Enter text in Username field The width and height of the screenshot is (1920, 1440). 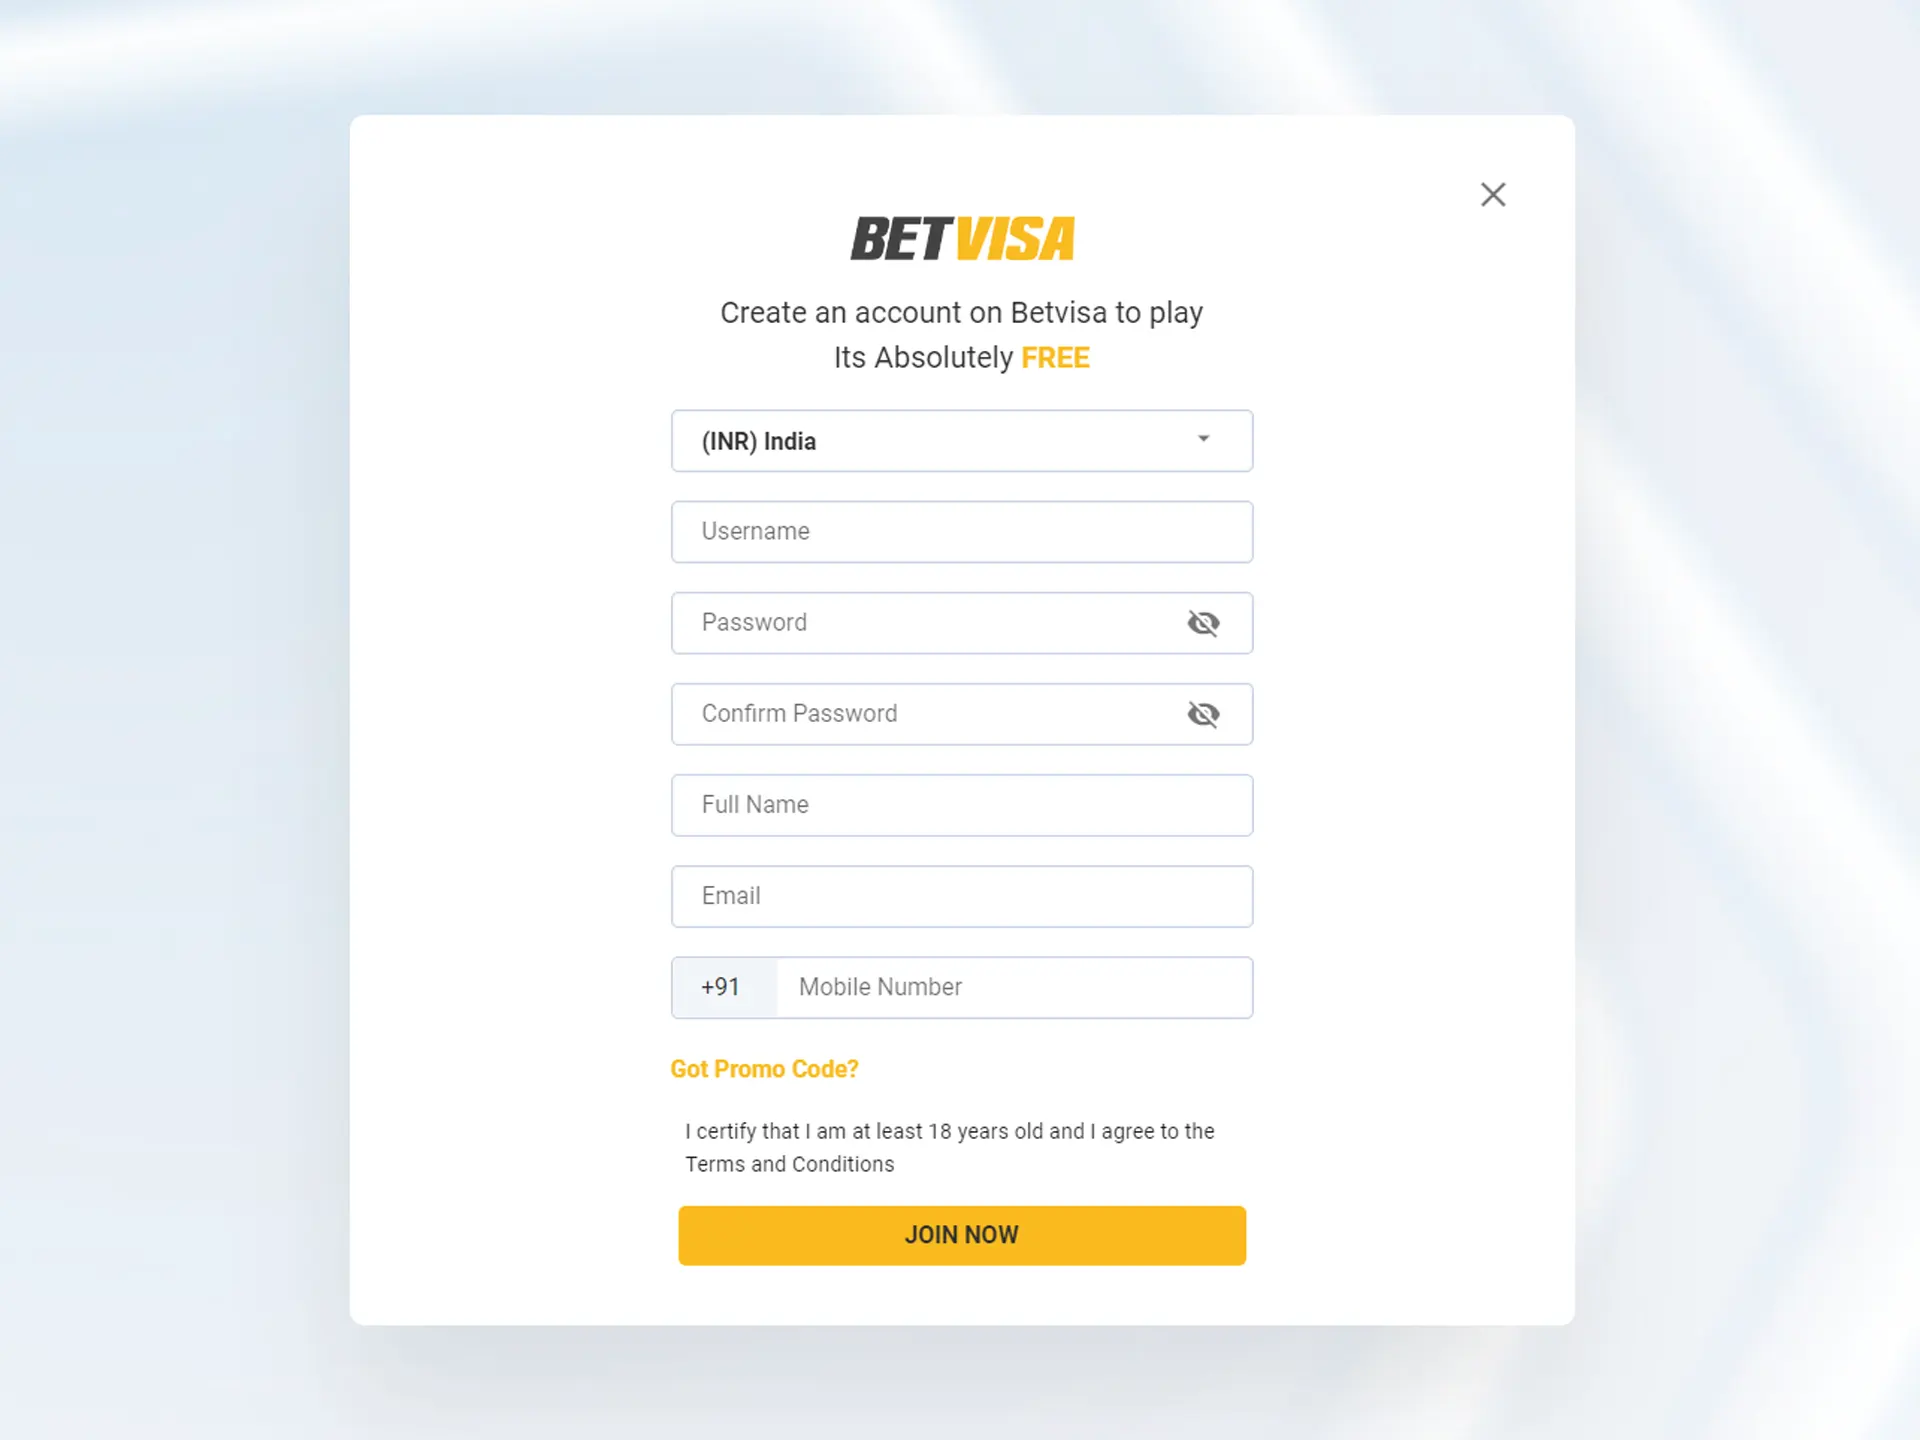click(962, 531)
